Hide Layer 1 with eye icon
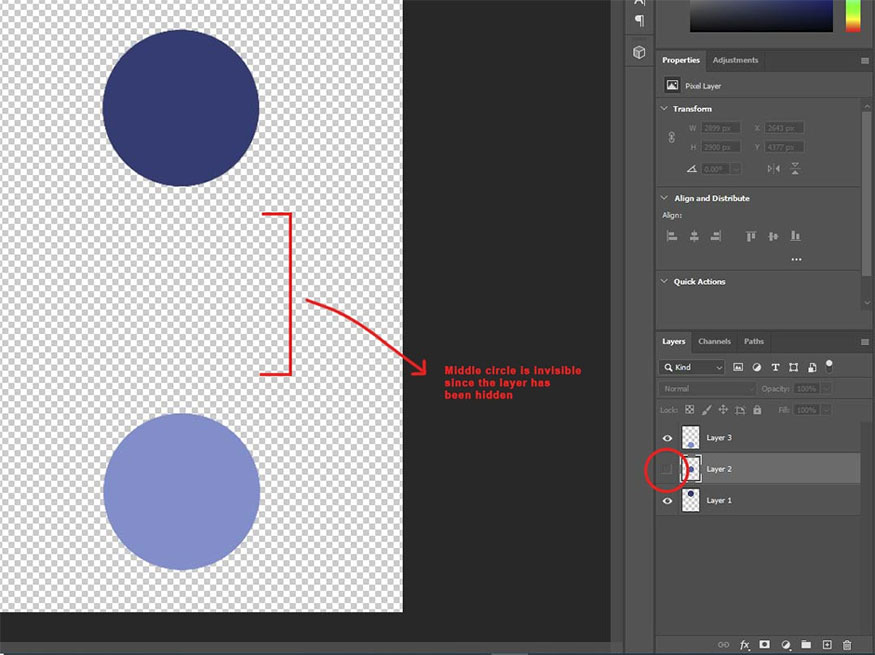Image resolution: width=875 pixels, height=655 pixels. click(x=667, y=500)
